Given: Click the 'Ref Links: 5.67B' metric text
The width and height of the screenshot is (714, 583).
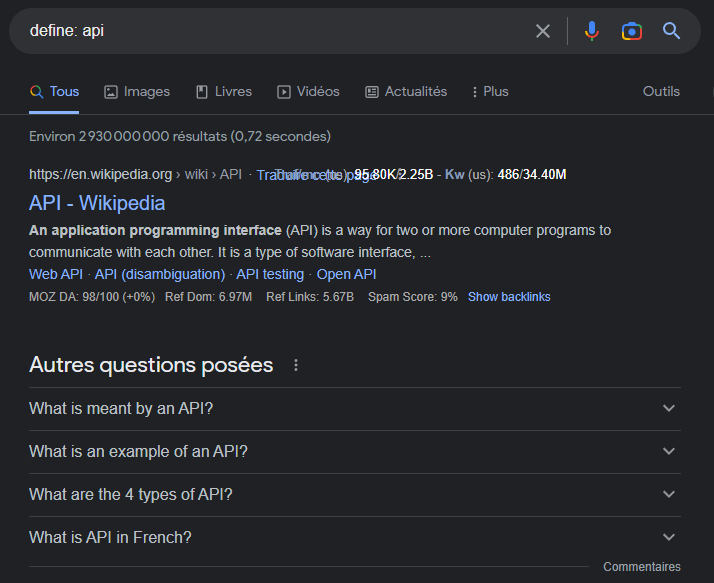Looking at the screenshot, I should click(x=310, y=297).
